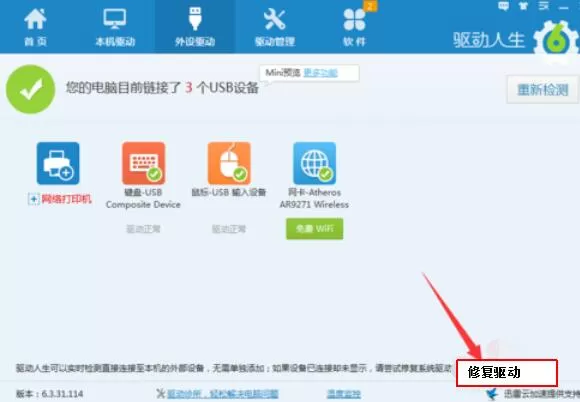Screen dimensions: 580x402
Task: Click 驱动正常 status under keyboard
Action: (143, 229)
